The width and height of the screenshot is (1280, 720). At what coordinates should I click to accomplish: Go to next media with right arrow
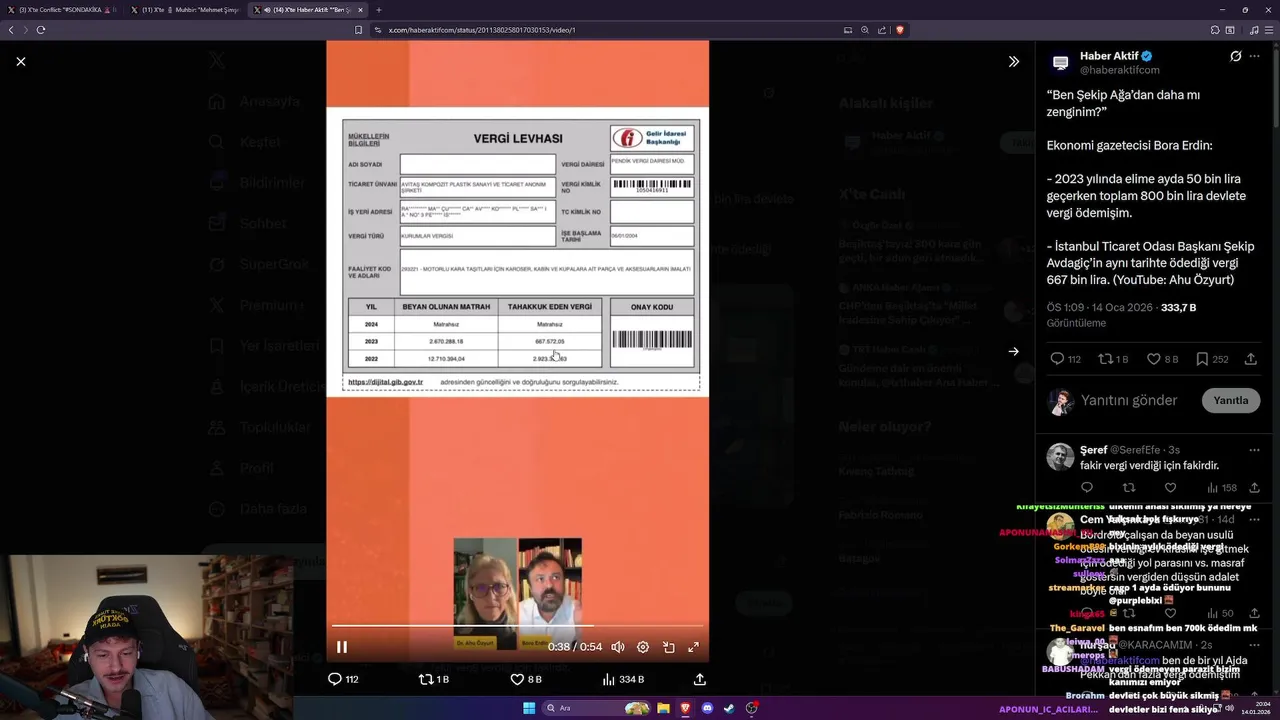click(x=1013, y=351)
